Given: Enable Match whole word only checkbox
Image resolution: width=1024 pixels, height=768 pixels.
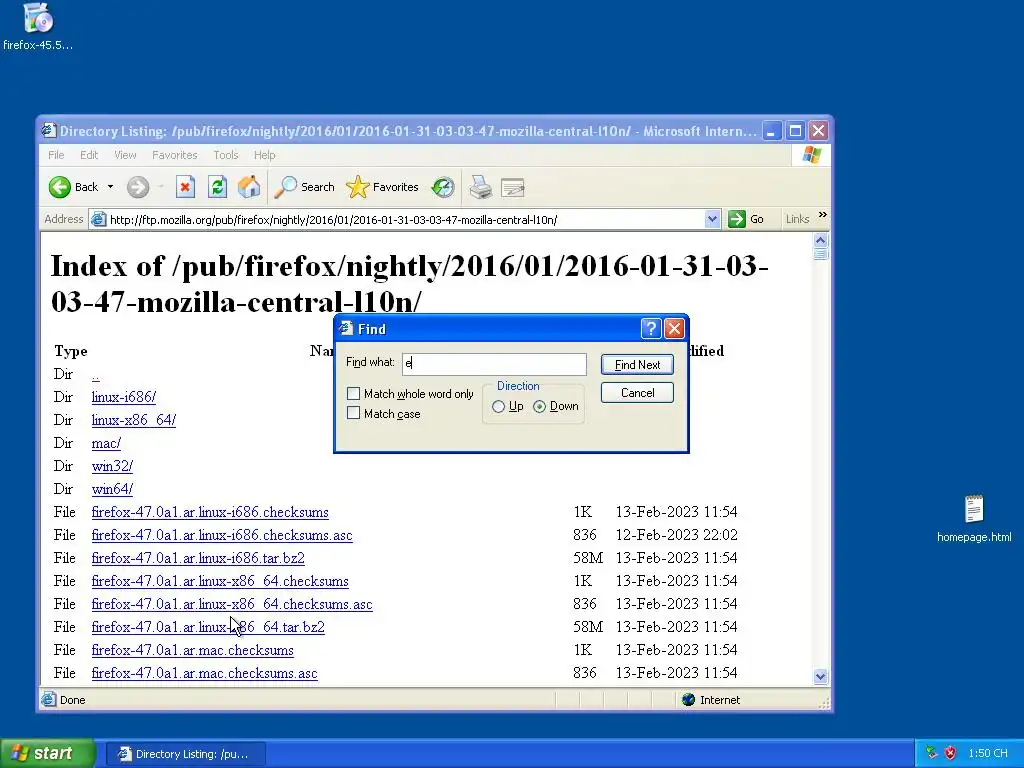Looking at the screenshot, I should click(x=353, y=394).
